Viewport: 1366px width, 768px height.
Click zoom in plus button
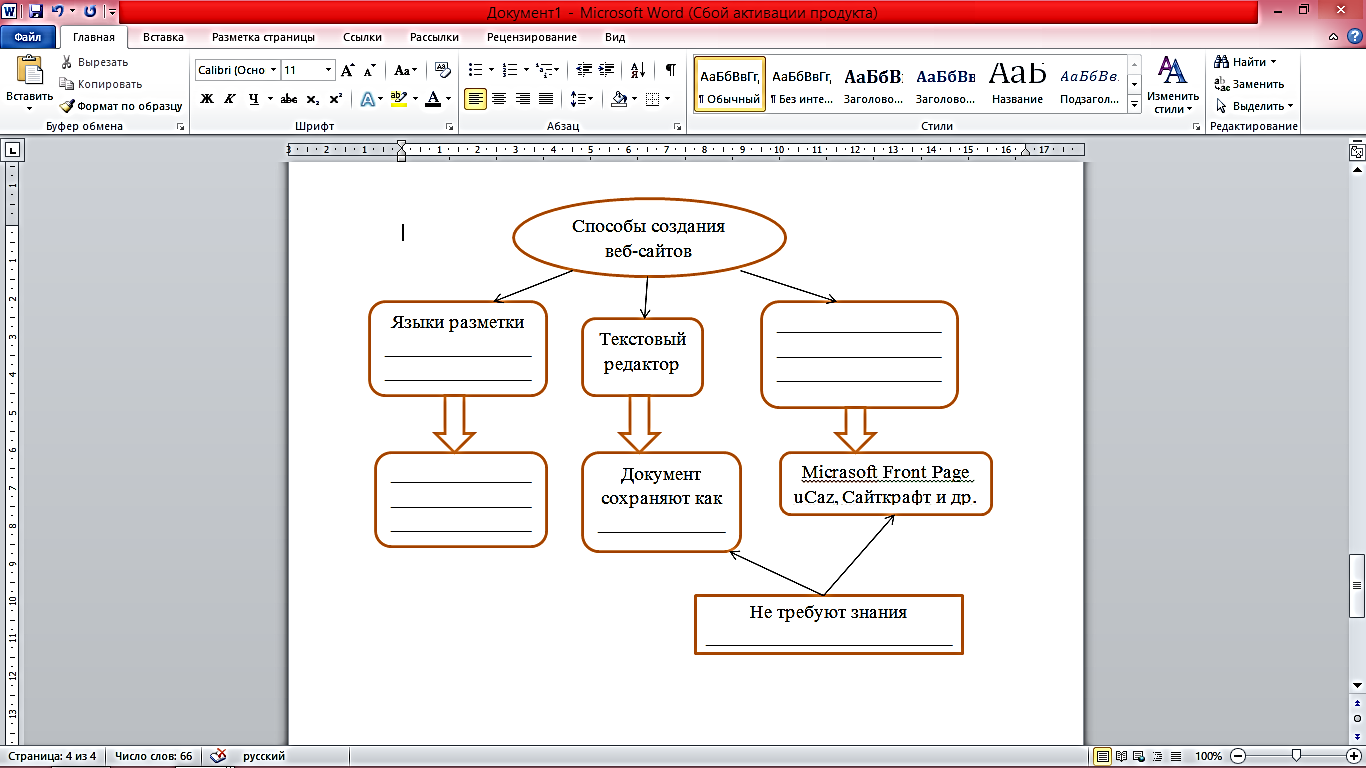[1354, 756]
